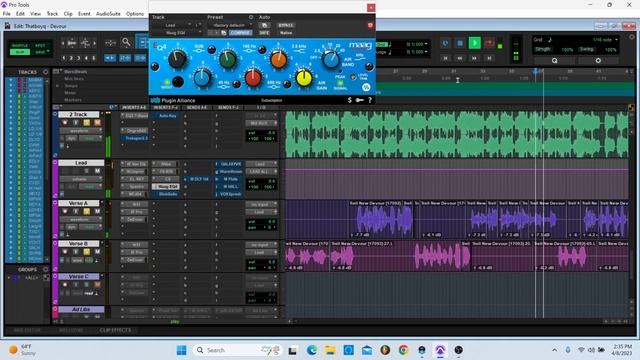Click the SAFE button in plugin header
The height and width of the screenshot is (360, 640).
coord(264,33)
